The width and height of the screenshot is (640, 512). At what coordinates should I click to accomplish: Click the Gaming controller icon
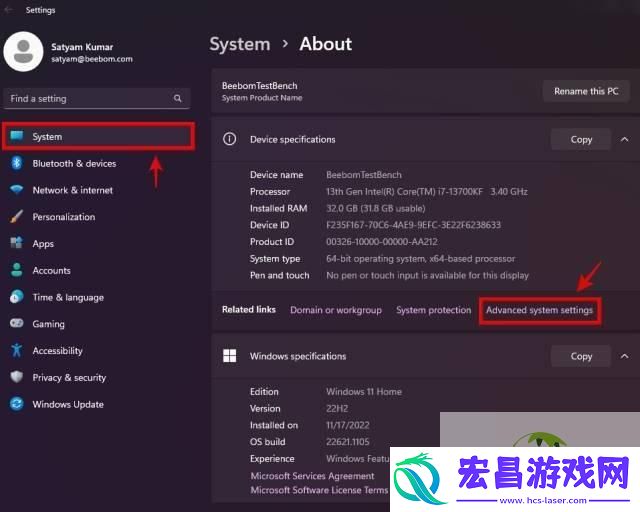(17, 323)
